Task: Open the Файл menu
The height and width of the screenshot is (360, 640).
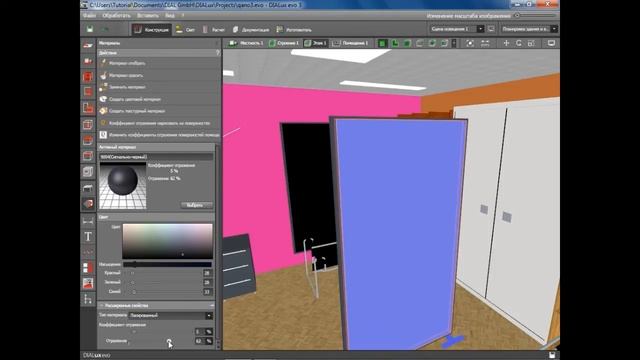Action: coord(89,16)
